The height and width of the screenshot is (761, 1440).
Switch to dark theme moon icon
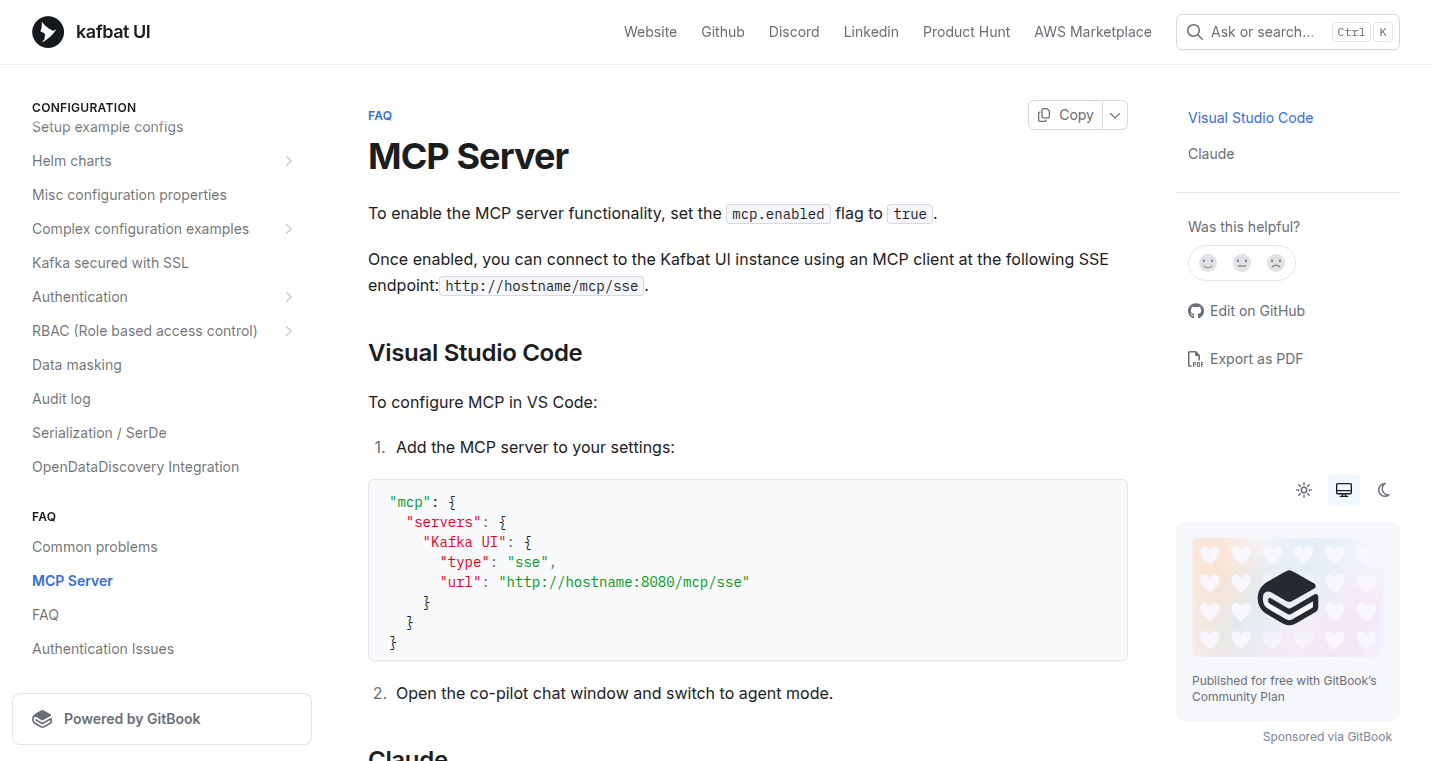1384,490
